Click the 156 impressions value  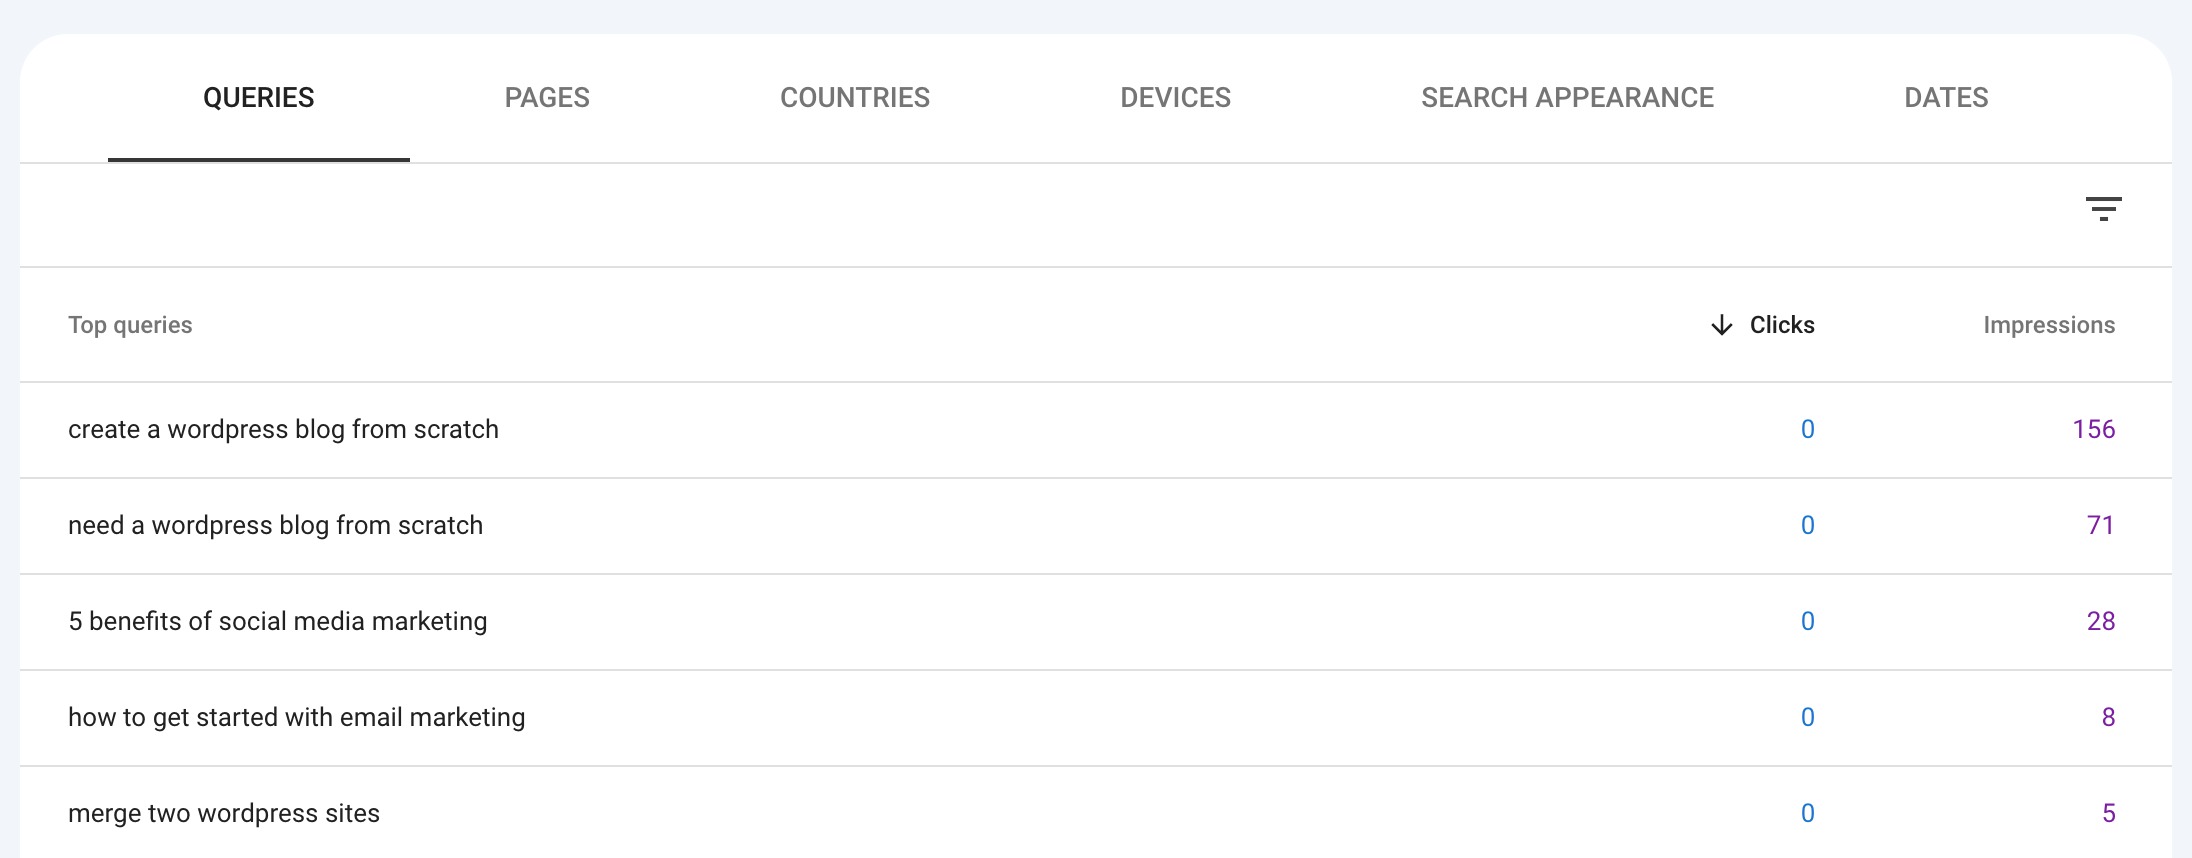2091,429
